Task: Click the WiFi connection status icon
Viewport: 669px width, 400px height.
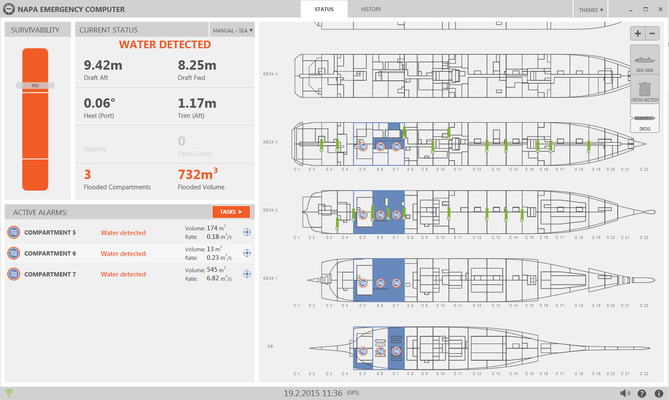Action: 9,393
